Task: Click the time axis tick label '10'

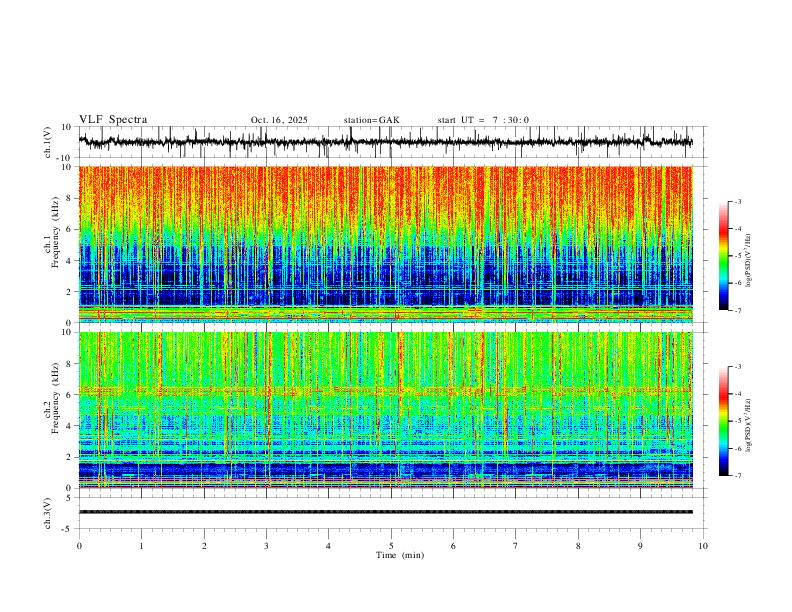Action: coord(703,546)
